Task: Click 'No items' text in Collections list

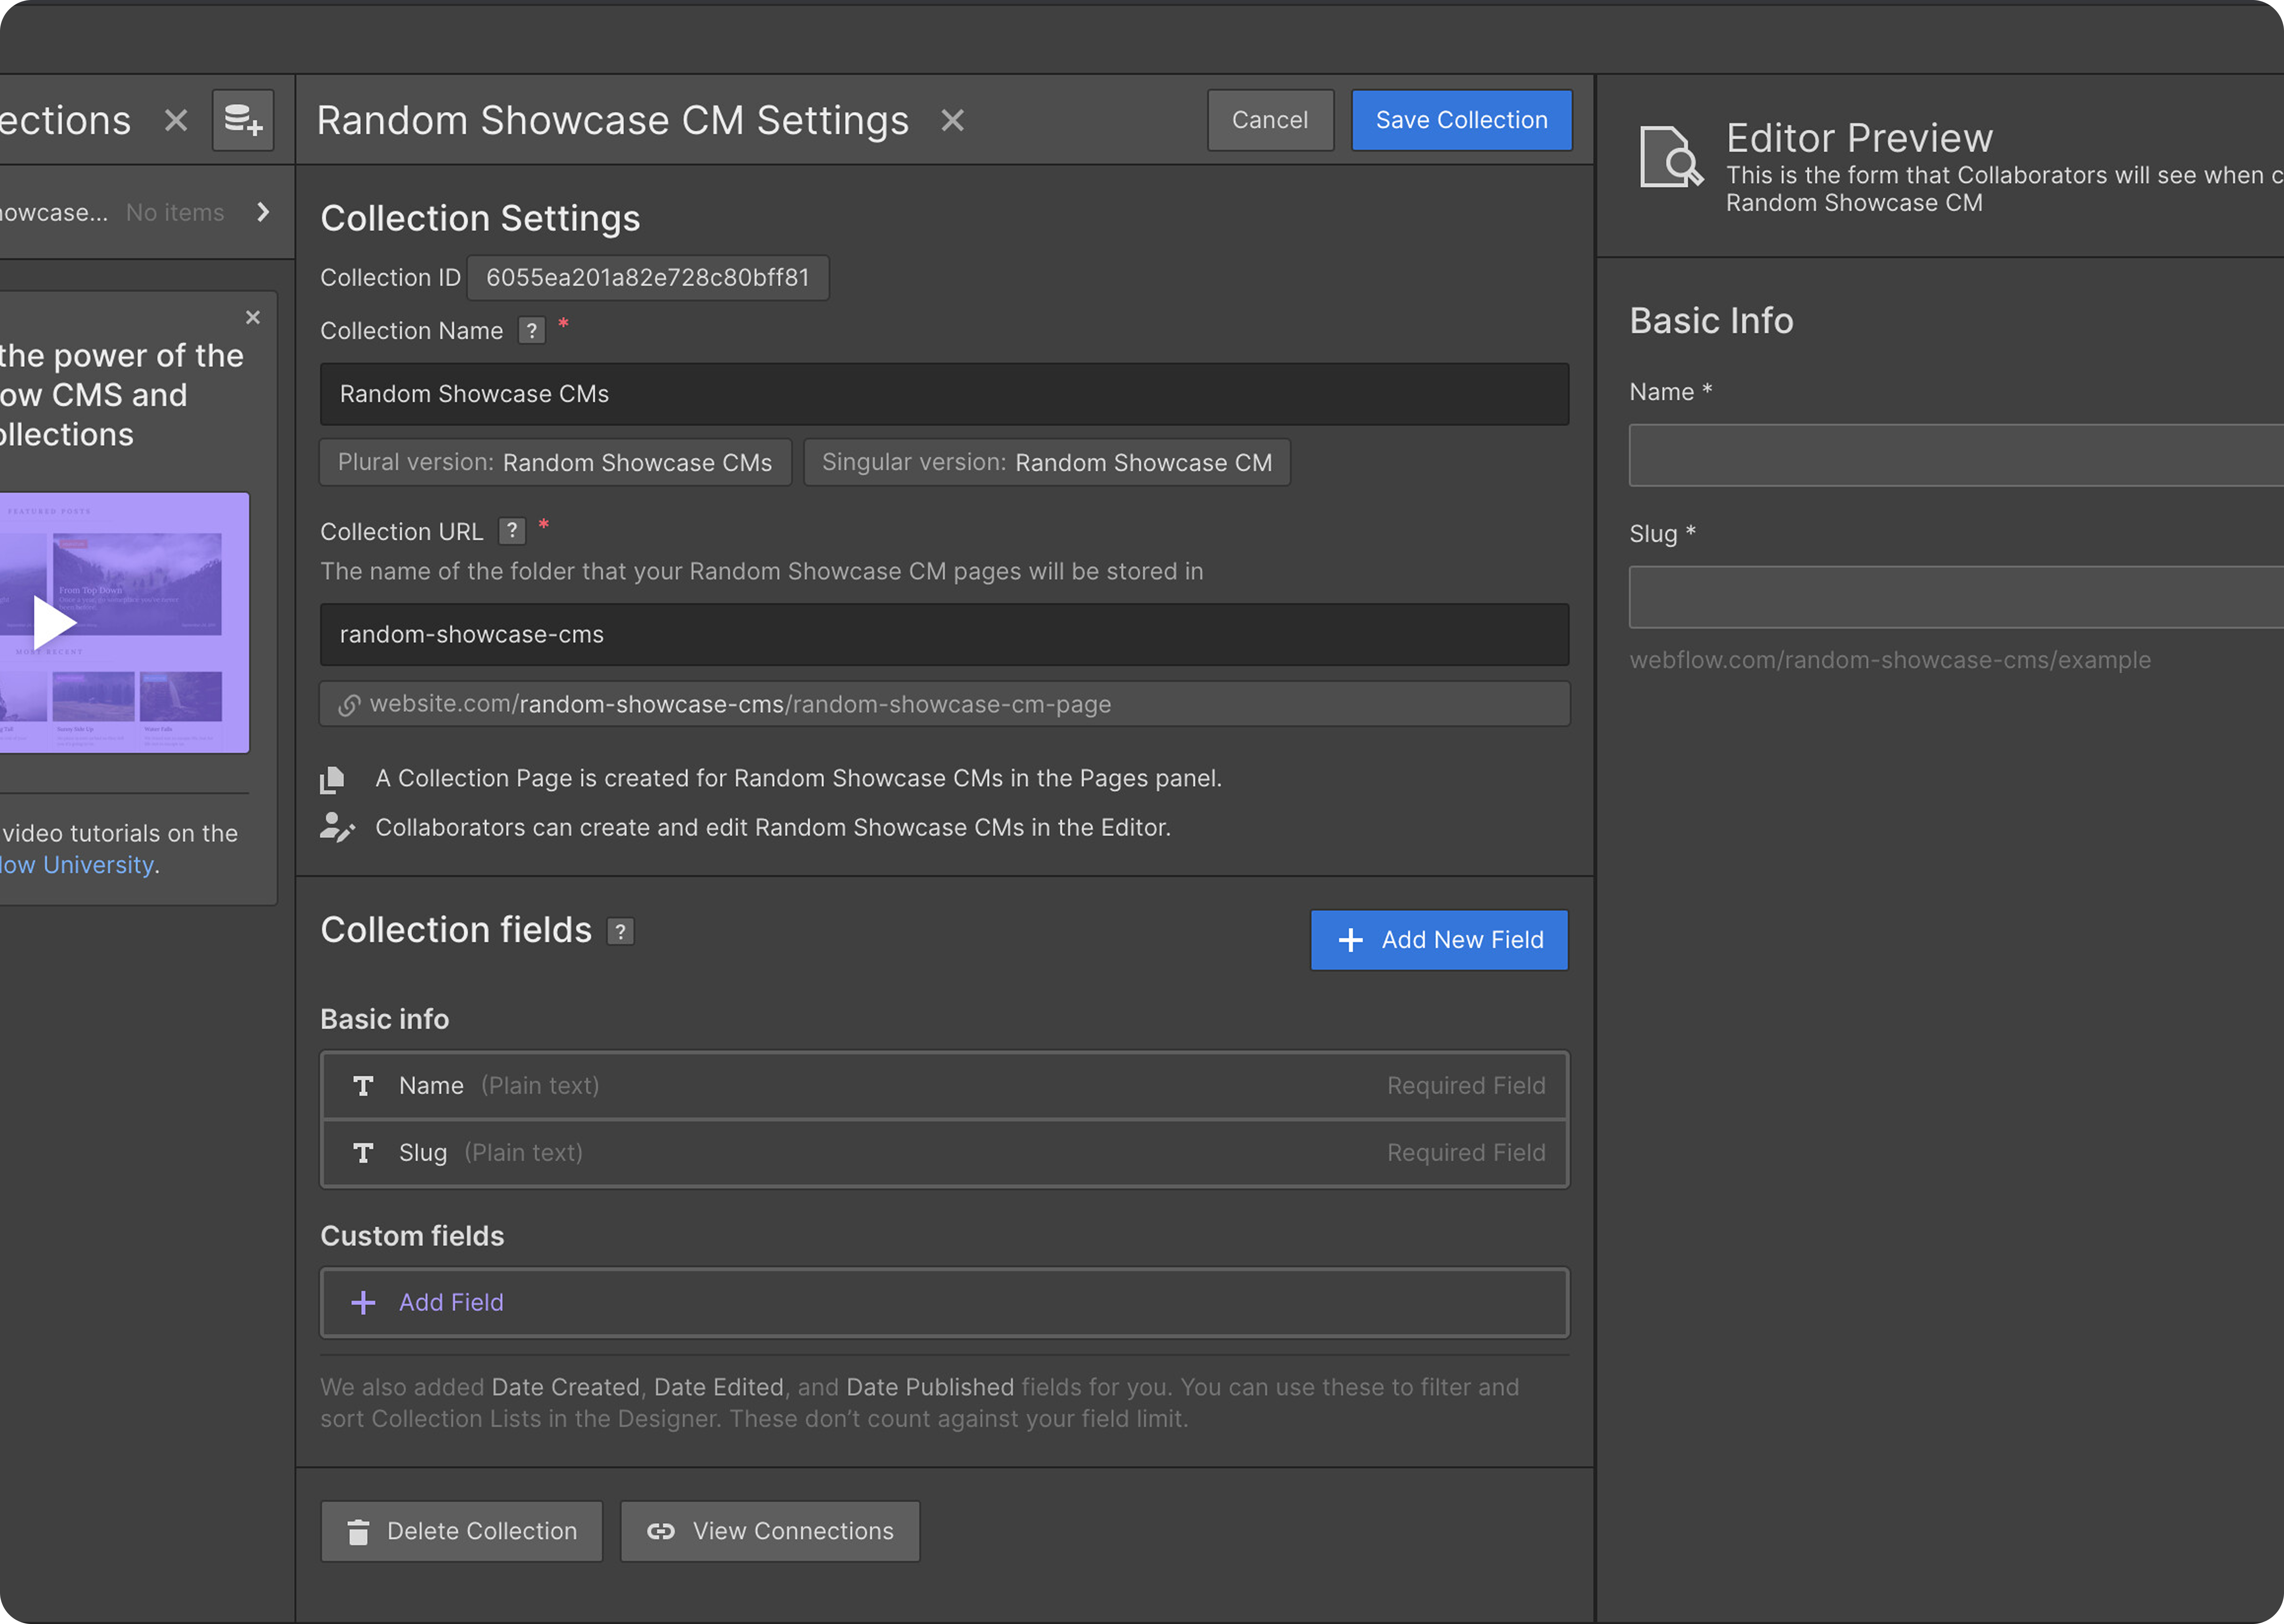Action: (x=175, y=212)
